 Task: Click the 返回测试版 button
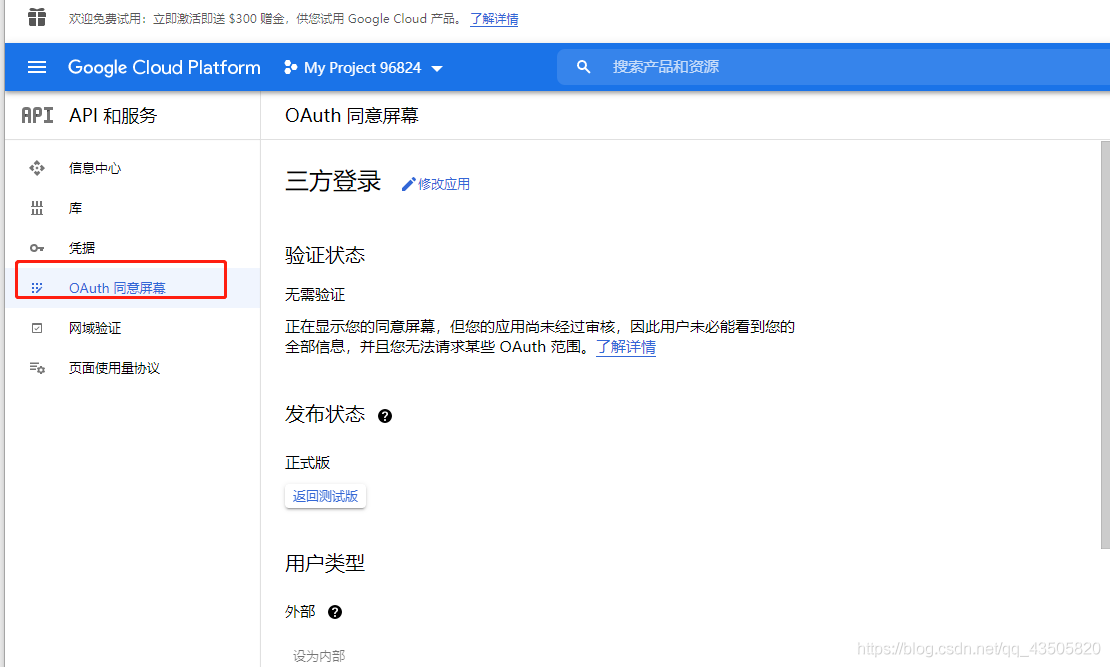click(326, 496)
